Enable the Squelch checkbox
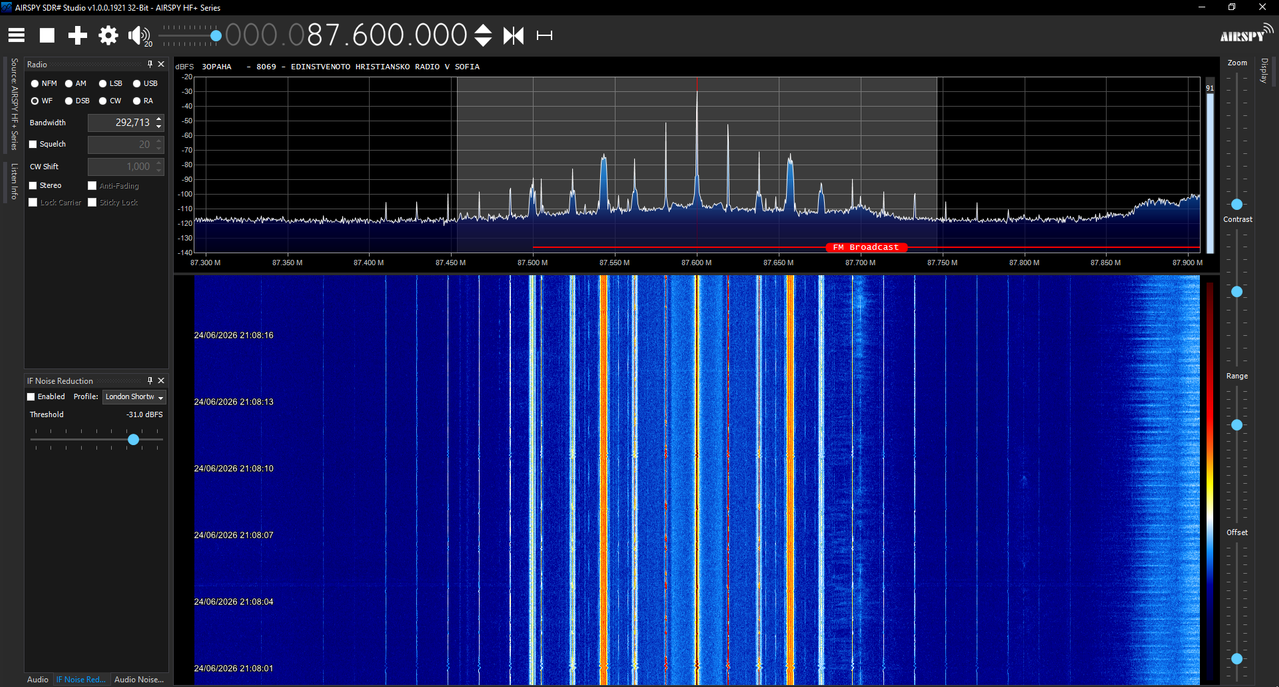The image size is (1279, 687). point(33,145)
